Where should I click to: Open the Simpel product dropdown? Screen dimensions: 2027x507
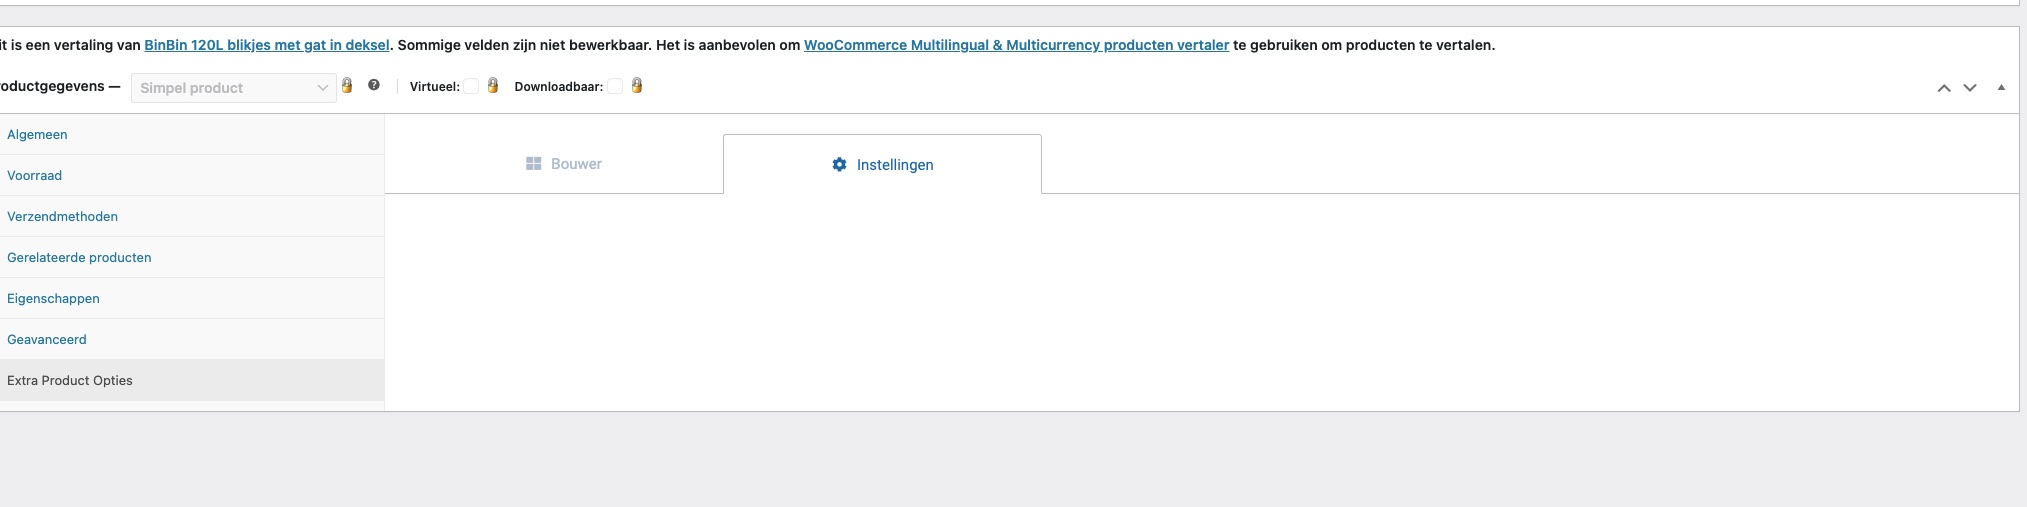pyautogui.click(x=234, y=88)
